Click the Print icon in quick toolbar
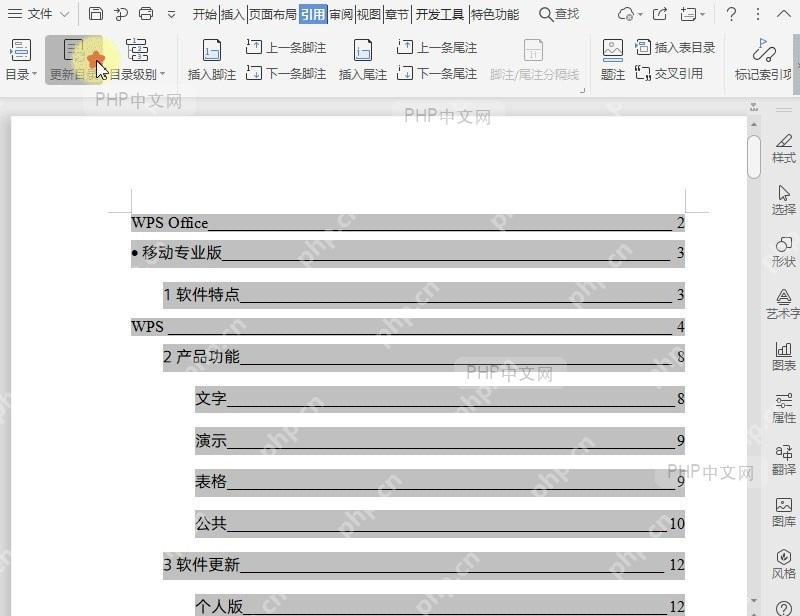The height and width of the screenshot is (616, 800). [x=146, y=14]
